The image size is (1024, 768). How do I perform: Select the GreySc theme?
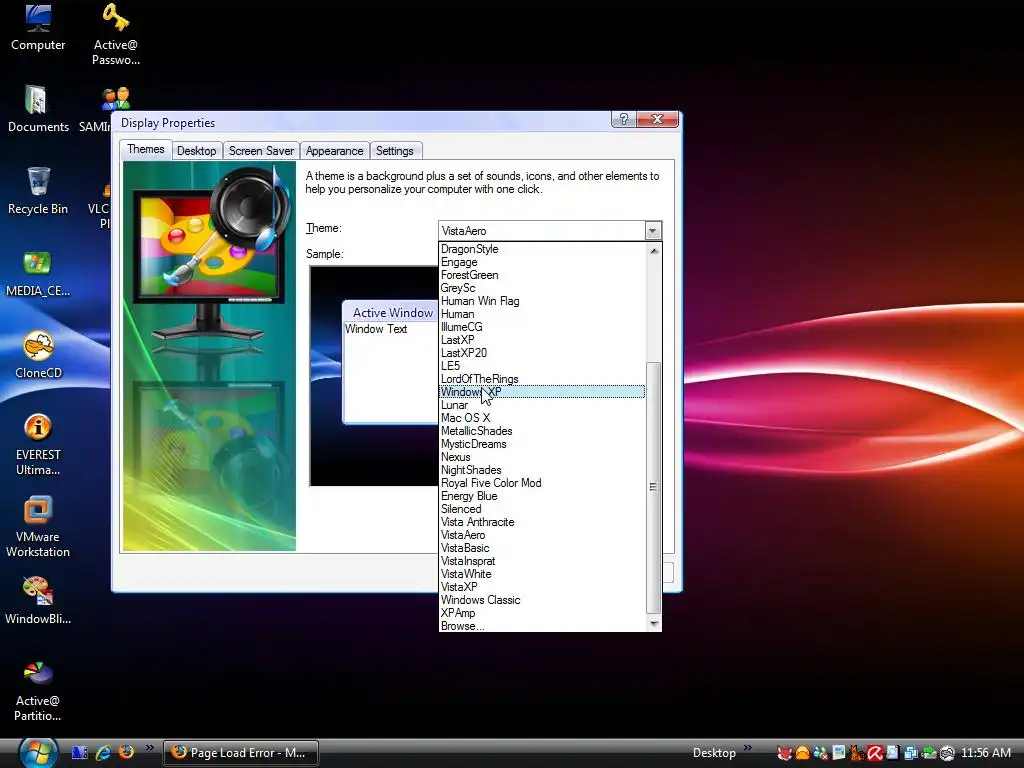542,288
